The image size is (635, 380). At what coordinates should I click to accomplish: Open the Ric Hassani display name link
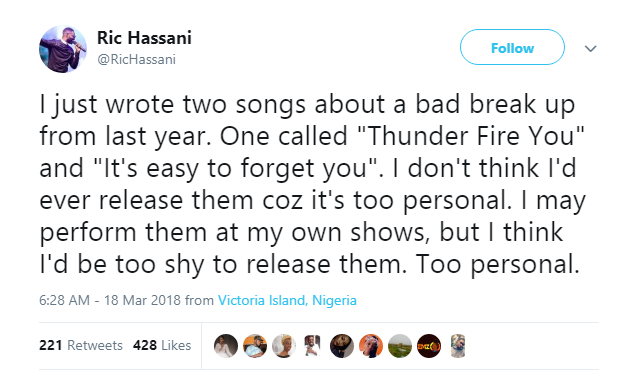(x=144, y=38)
